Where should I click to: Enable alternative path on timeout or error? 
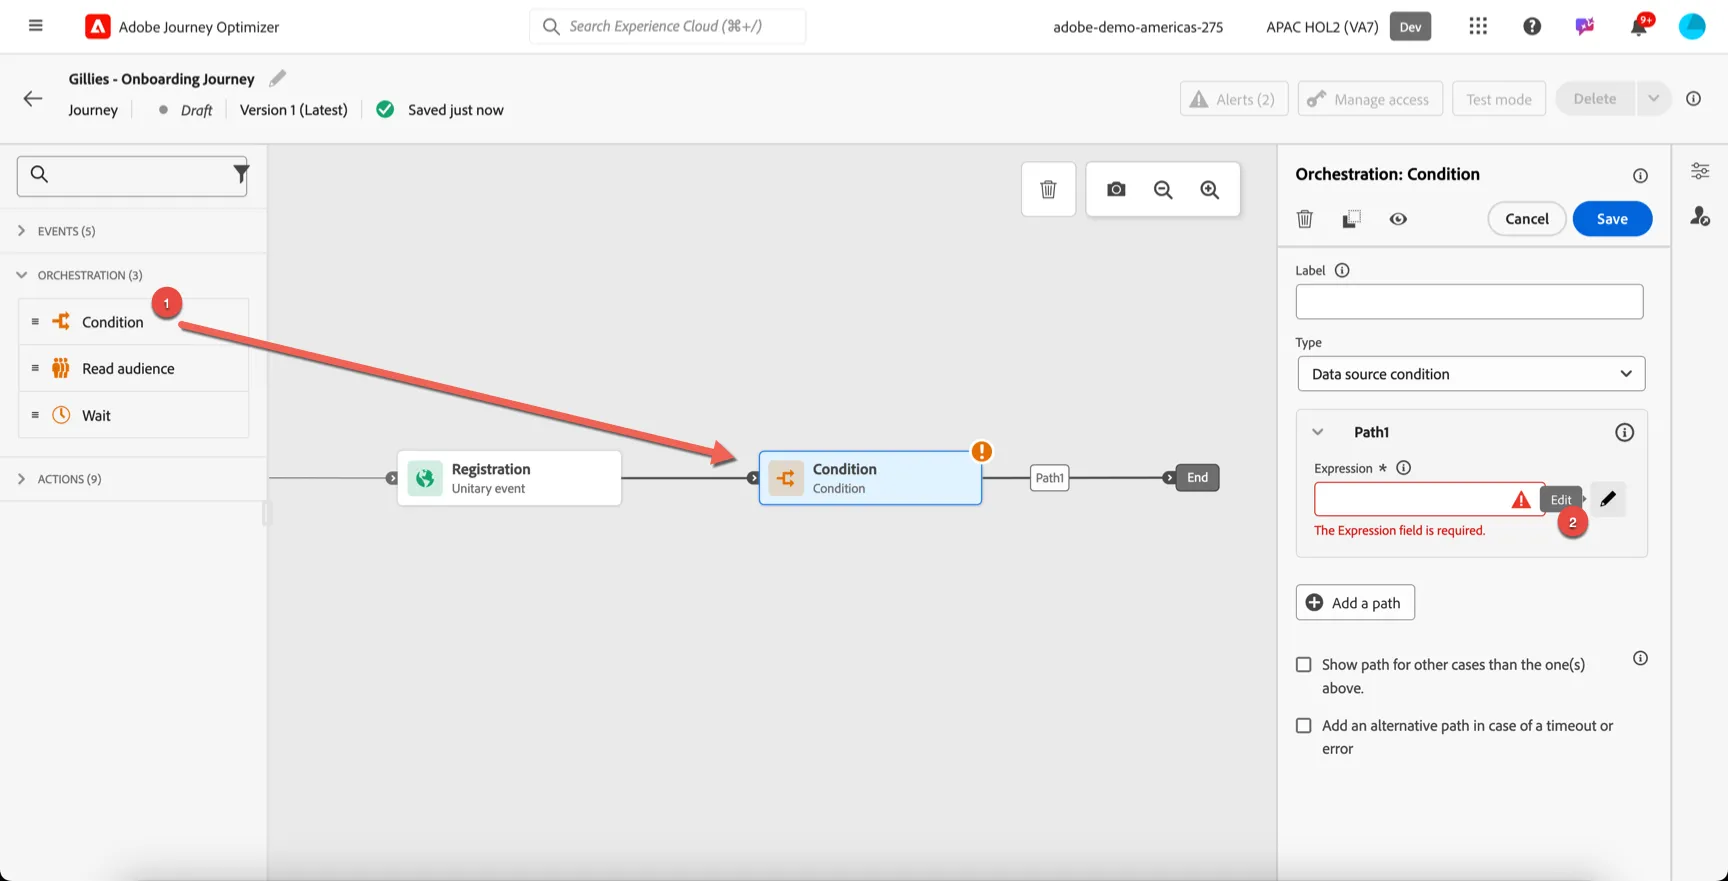pos(1304,726)
